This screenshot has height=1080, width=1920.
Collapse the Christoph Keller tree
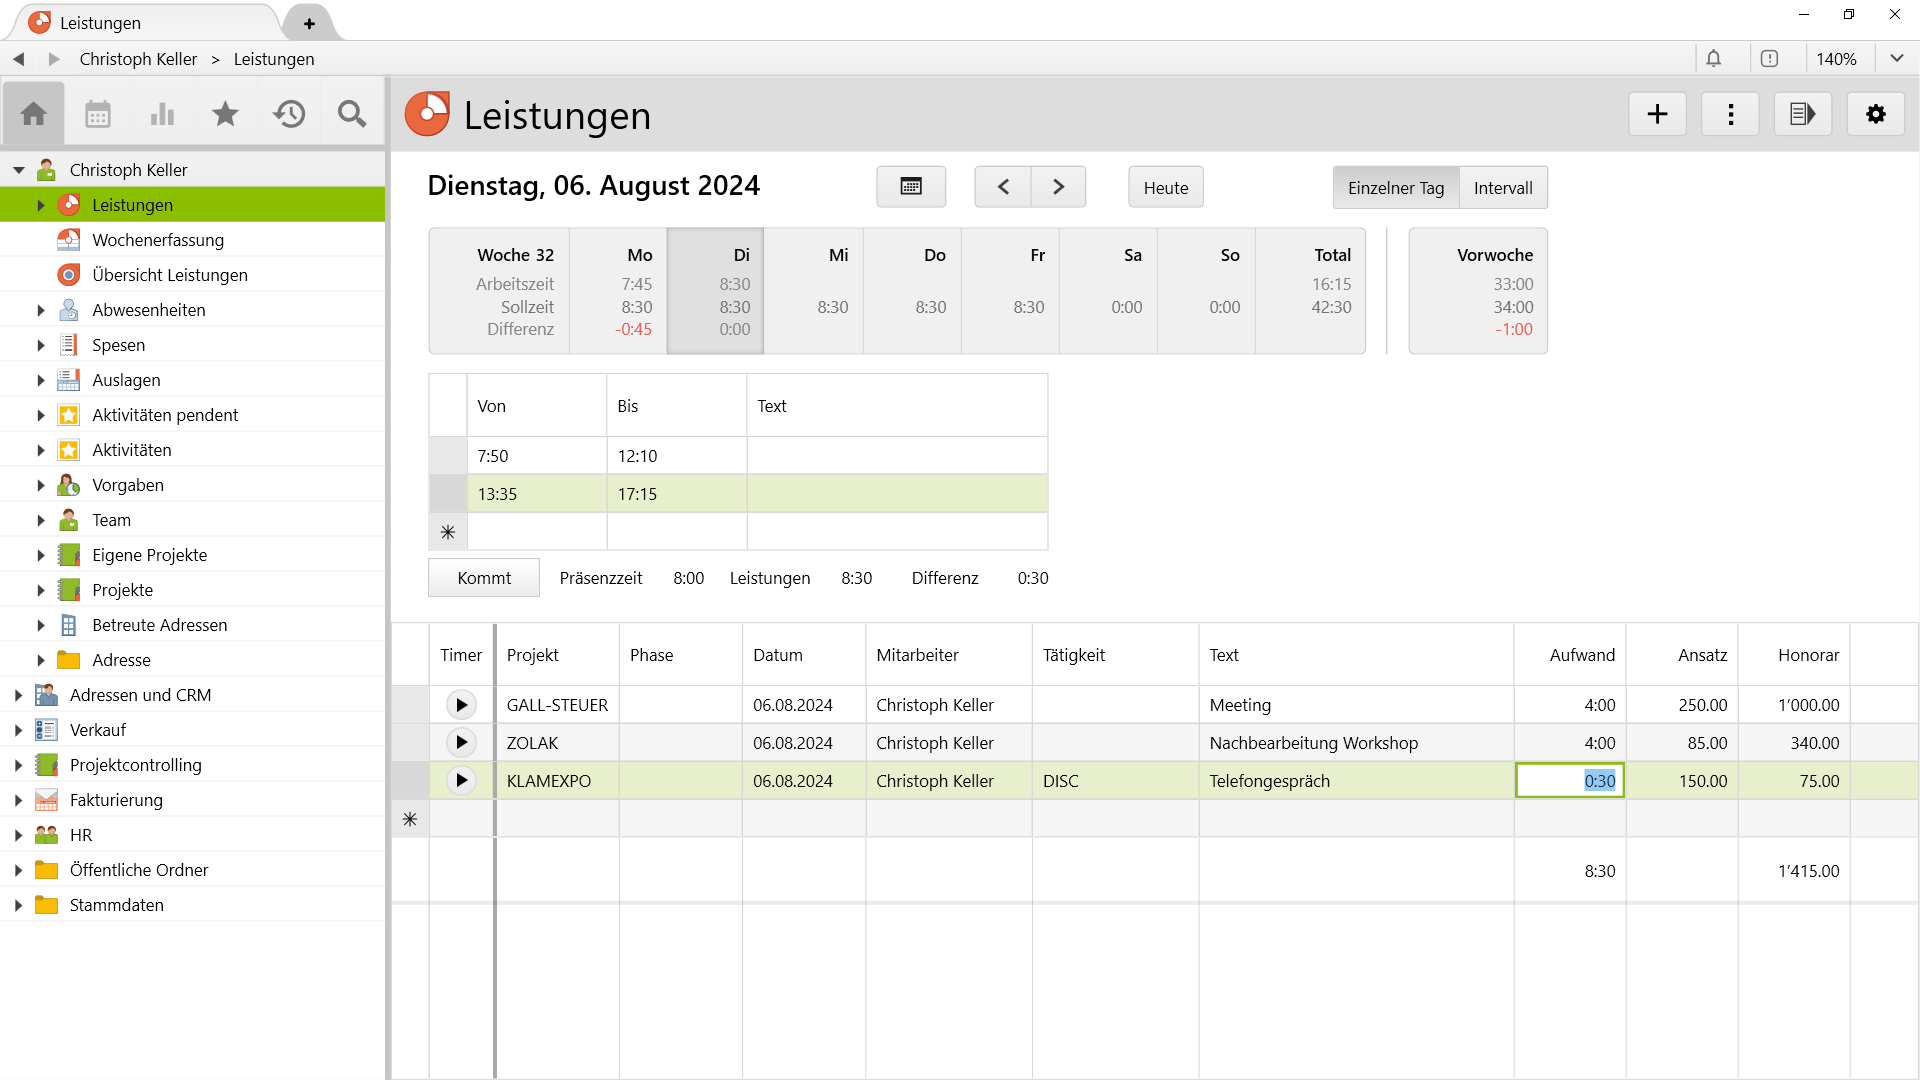click(x=17, y=169)
